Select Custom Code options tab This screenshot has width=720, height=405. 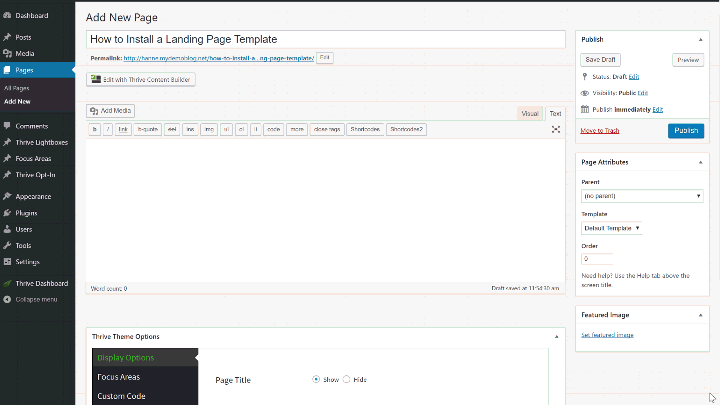[x=145, y=396]
